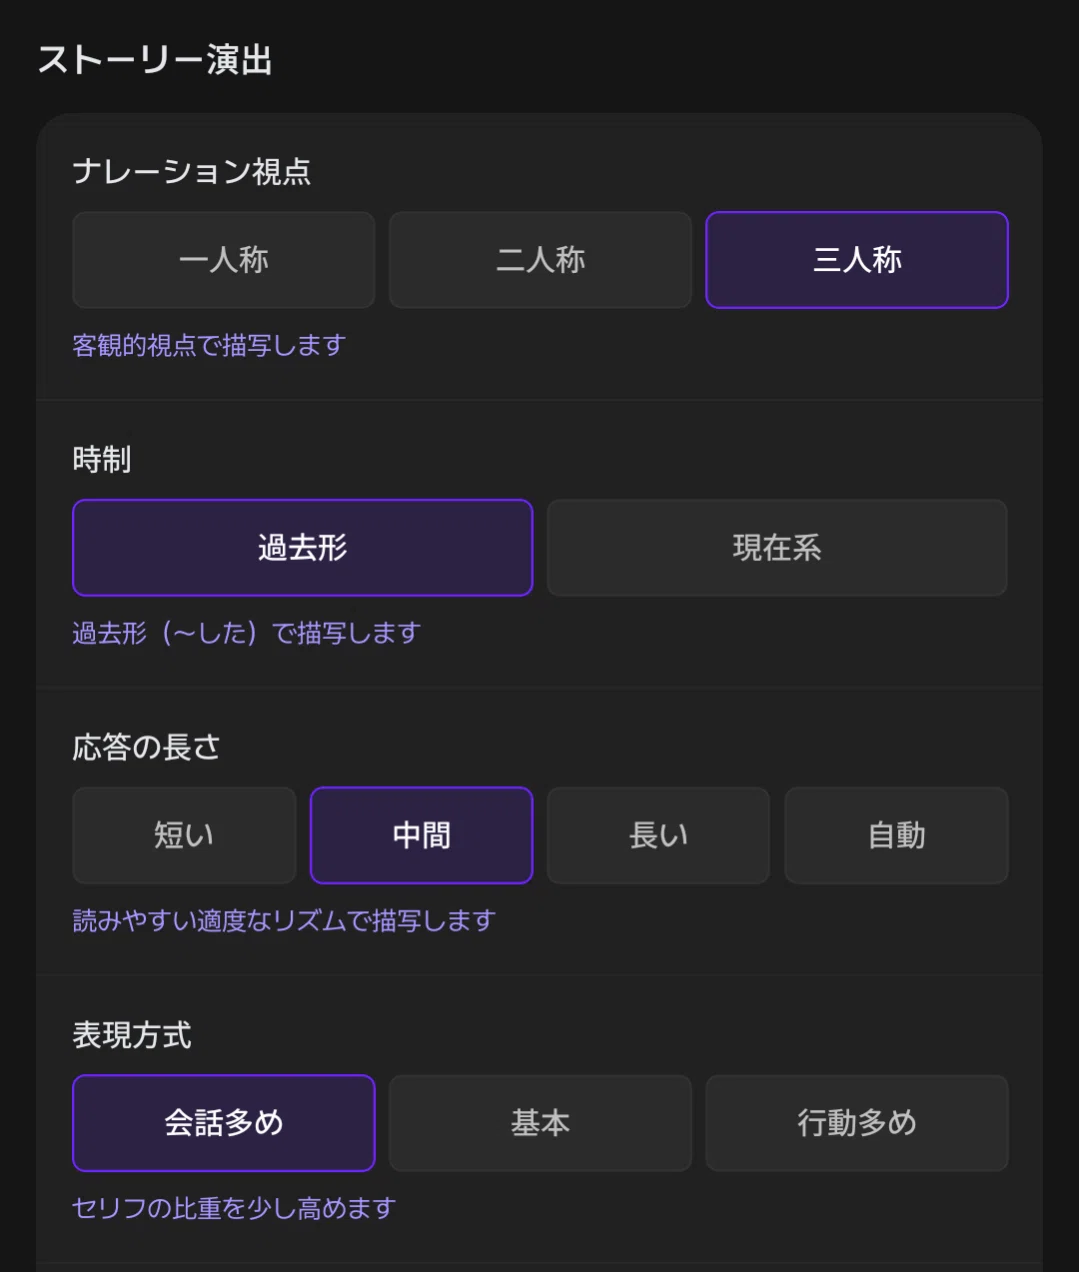
Task: Click the 応答の長さ section label
Action: (x=146, y=747)
